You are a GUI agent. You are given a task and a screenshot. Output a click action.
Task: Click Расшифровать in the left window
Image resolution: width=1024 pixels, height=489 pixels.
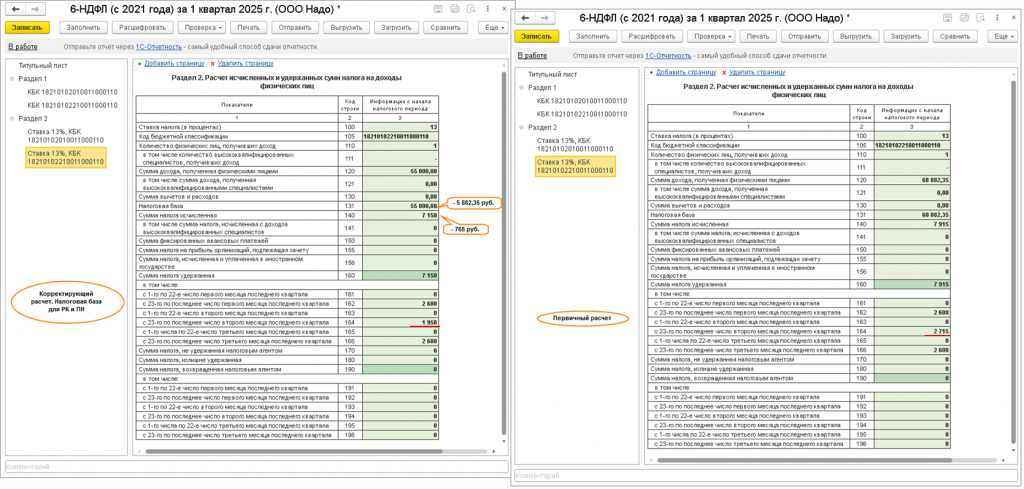(142, 27)
